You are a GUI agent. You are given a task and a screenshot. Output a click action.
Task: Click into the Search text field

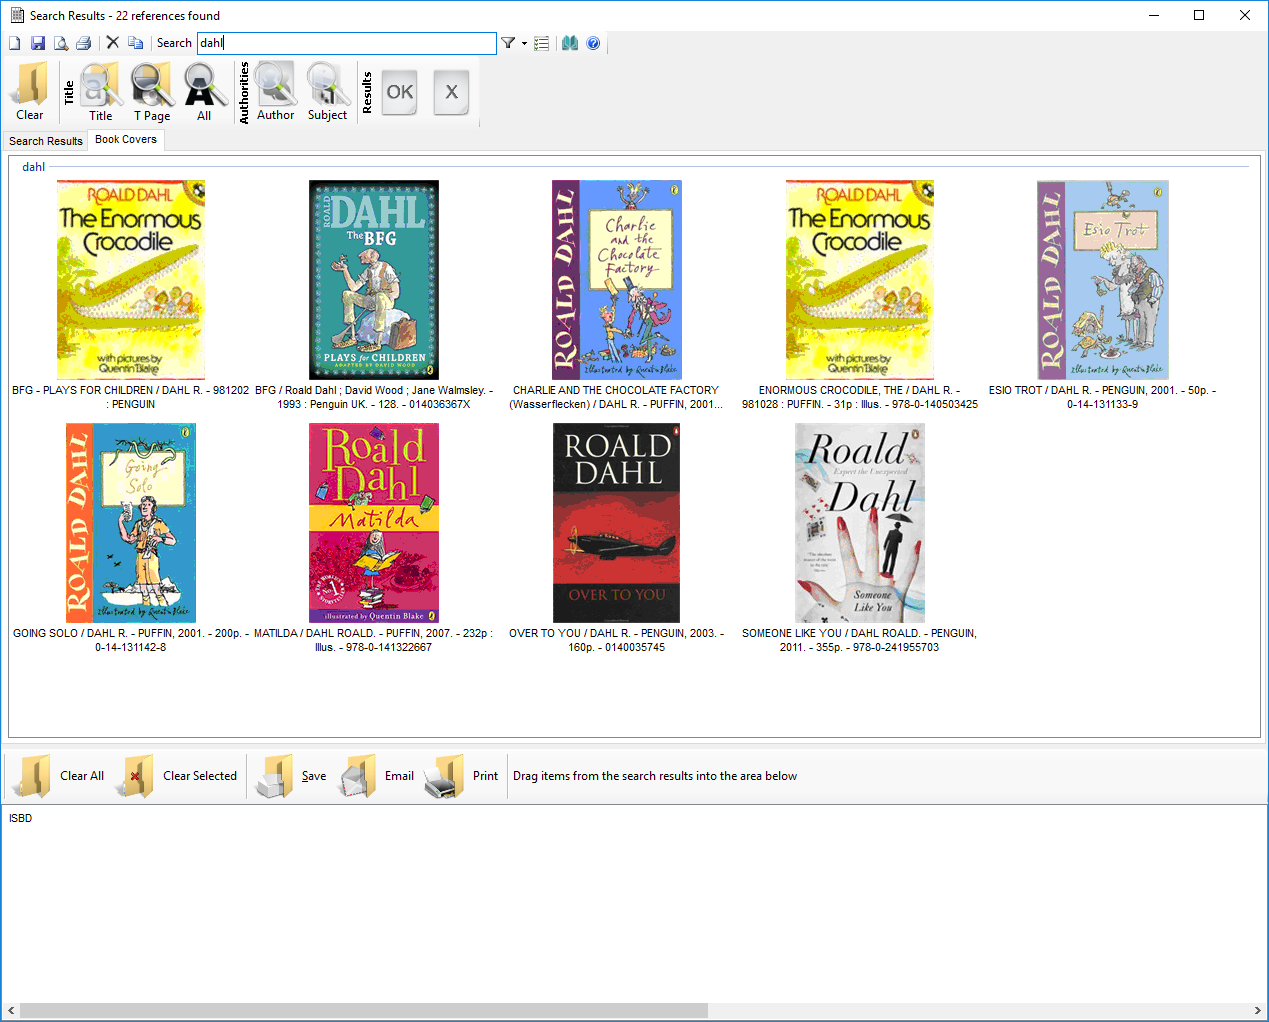(346, 43)
